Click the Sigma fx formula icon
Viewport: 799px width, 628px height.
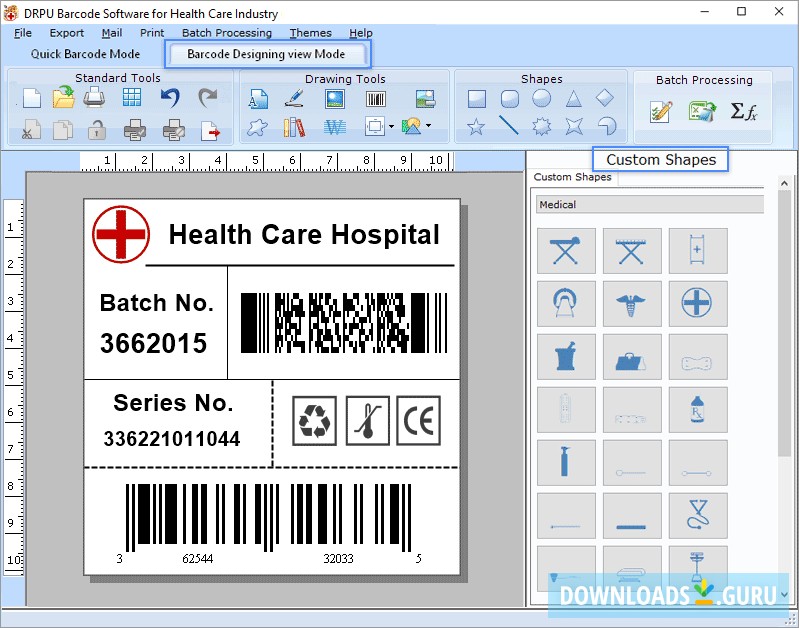(x=743, y=111)
